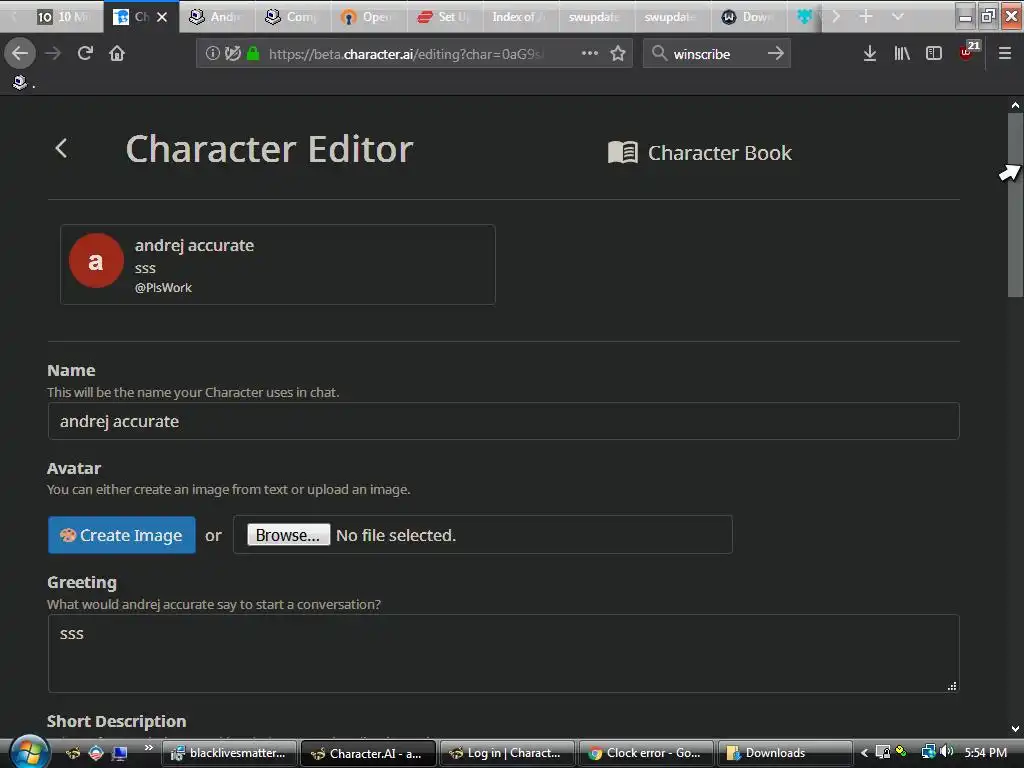The height and width of the screenshot is (768, 1024).
Task: Click the 5:54 PM taskbar clock
Action: pos(985,753)
